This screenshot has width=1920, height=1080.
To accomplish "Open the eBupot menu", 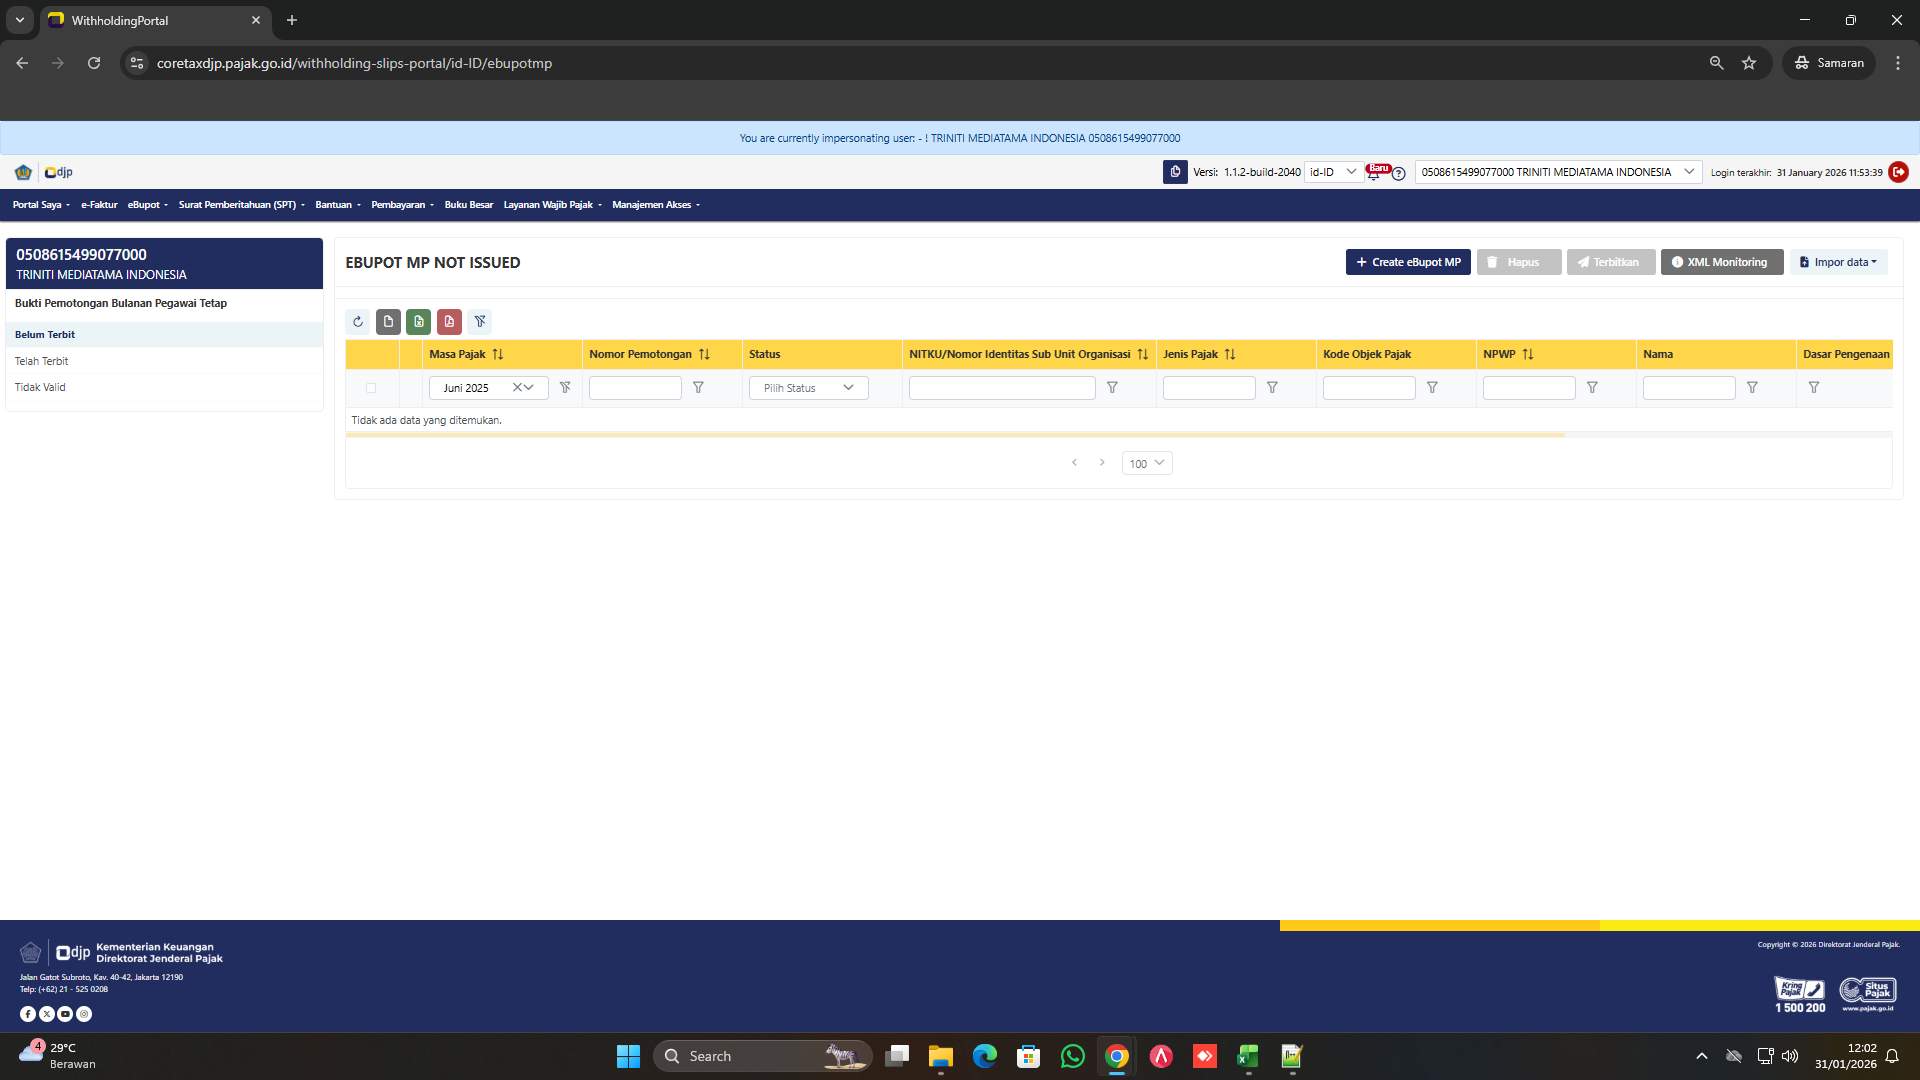I will 146,205.
